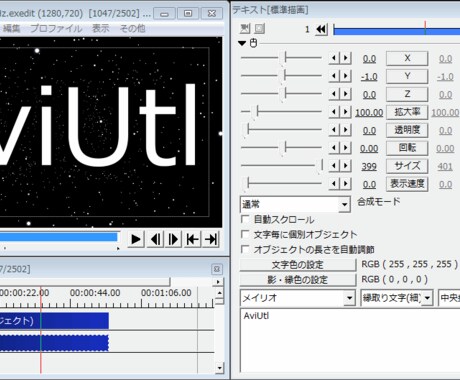Image resolution: width=460 pixels, height=380 pixels.
Task: Click the AviUtl text input box
Action: pyautogui.click(x=350, y=340)
